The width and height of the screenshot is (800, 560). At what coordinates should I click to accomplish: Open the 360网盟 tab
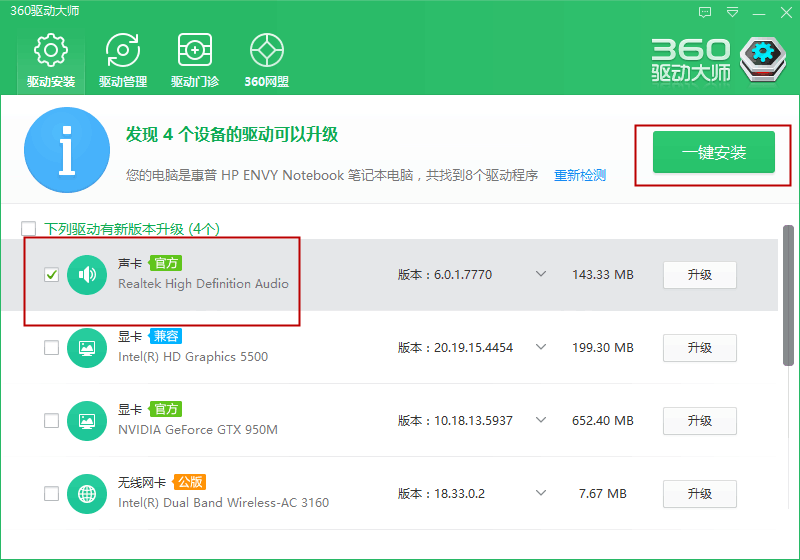(x=267, y=60)
